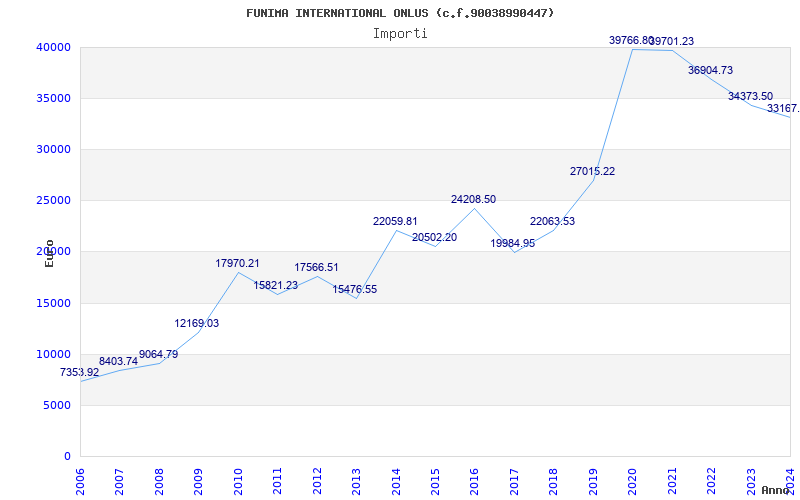Select the 12169.03 data label

197,323
